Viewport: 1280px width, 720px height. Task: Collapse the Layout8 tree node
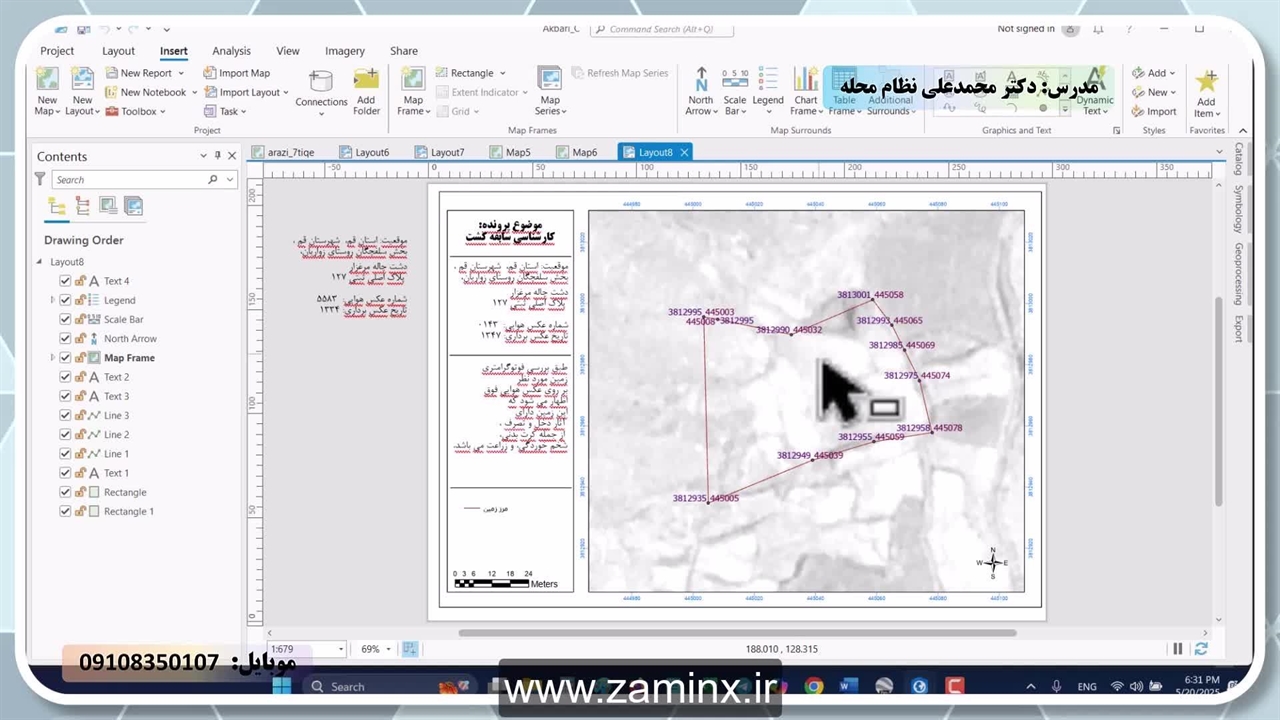(x=41, y=262)
